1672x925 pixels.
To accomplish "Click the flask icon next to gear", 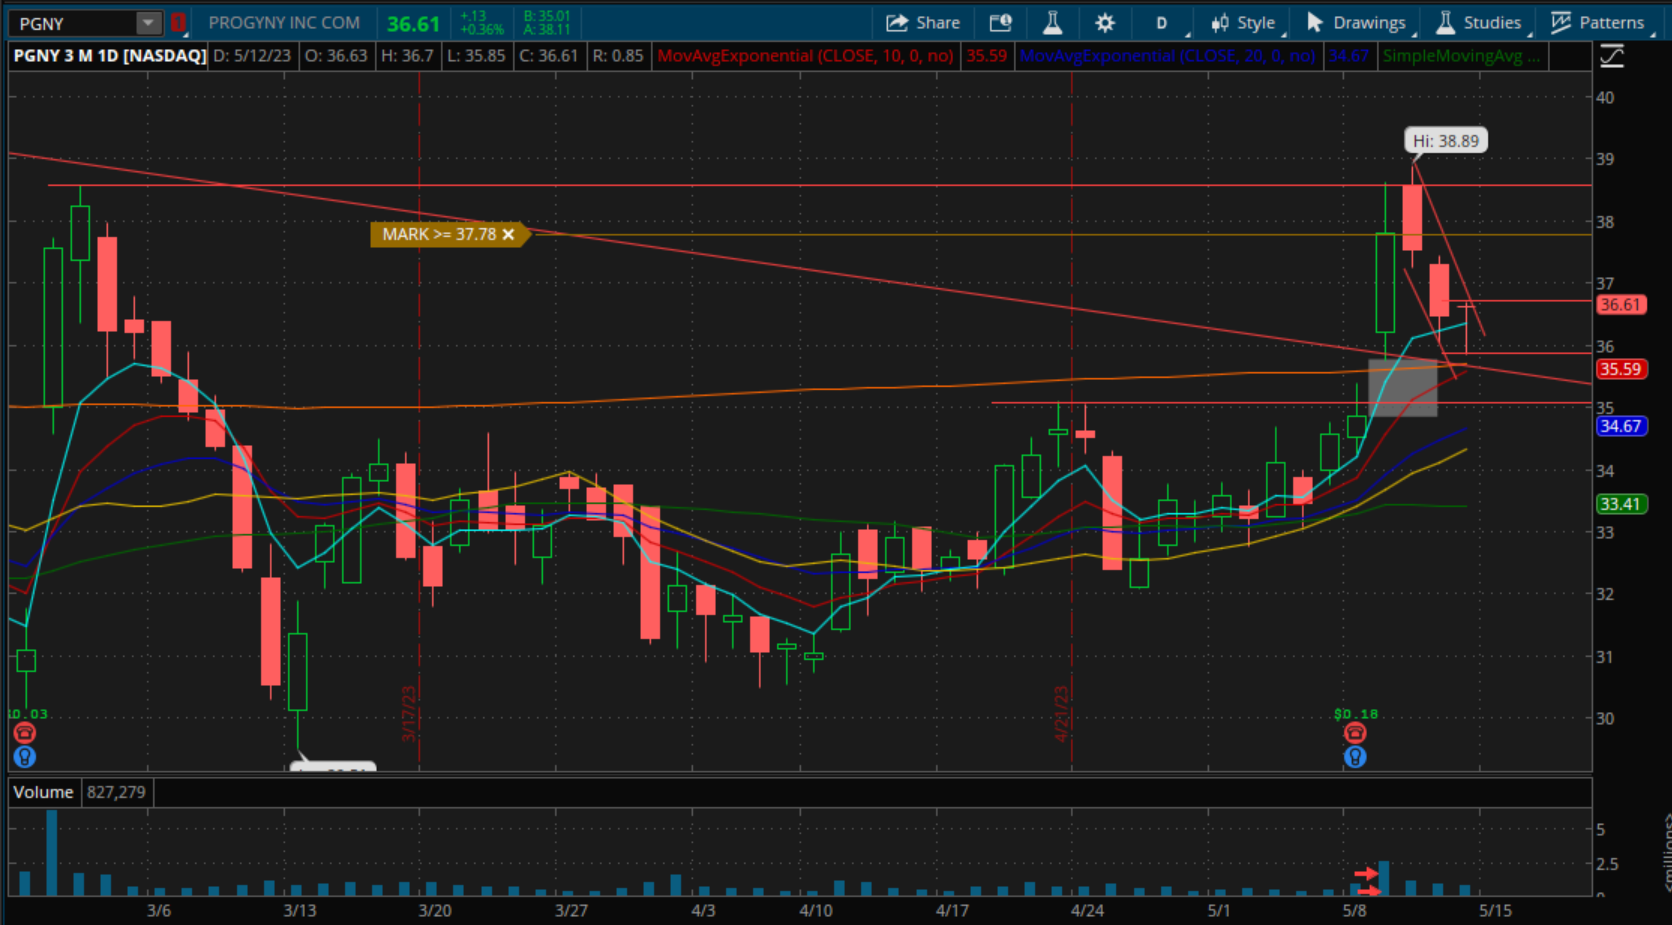I will pos(1052,23).
